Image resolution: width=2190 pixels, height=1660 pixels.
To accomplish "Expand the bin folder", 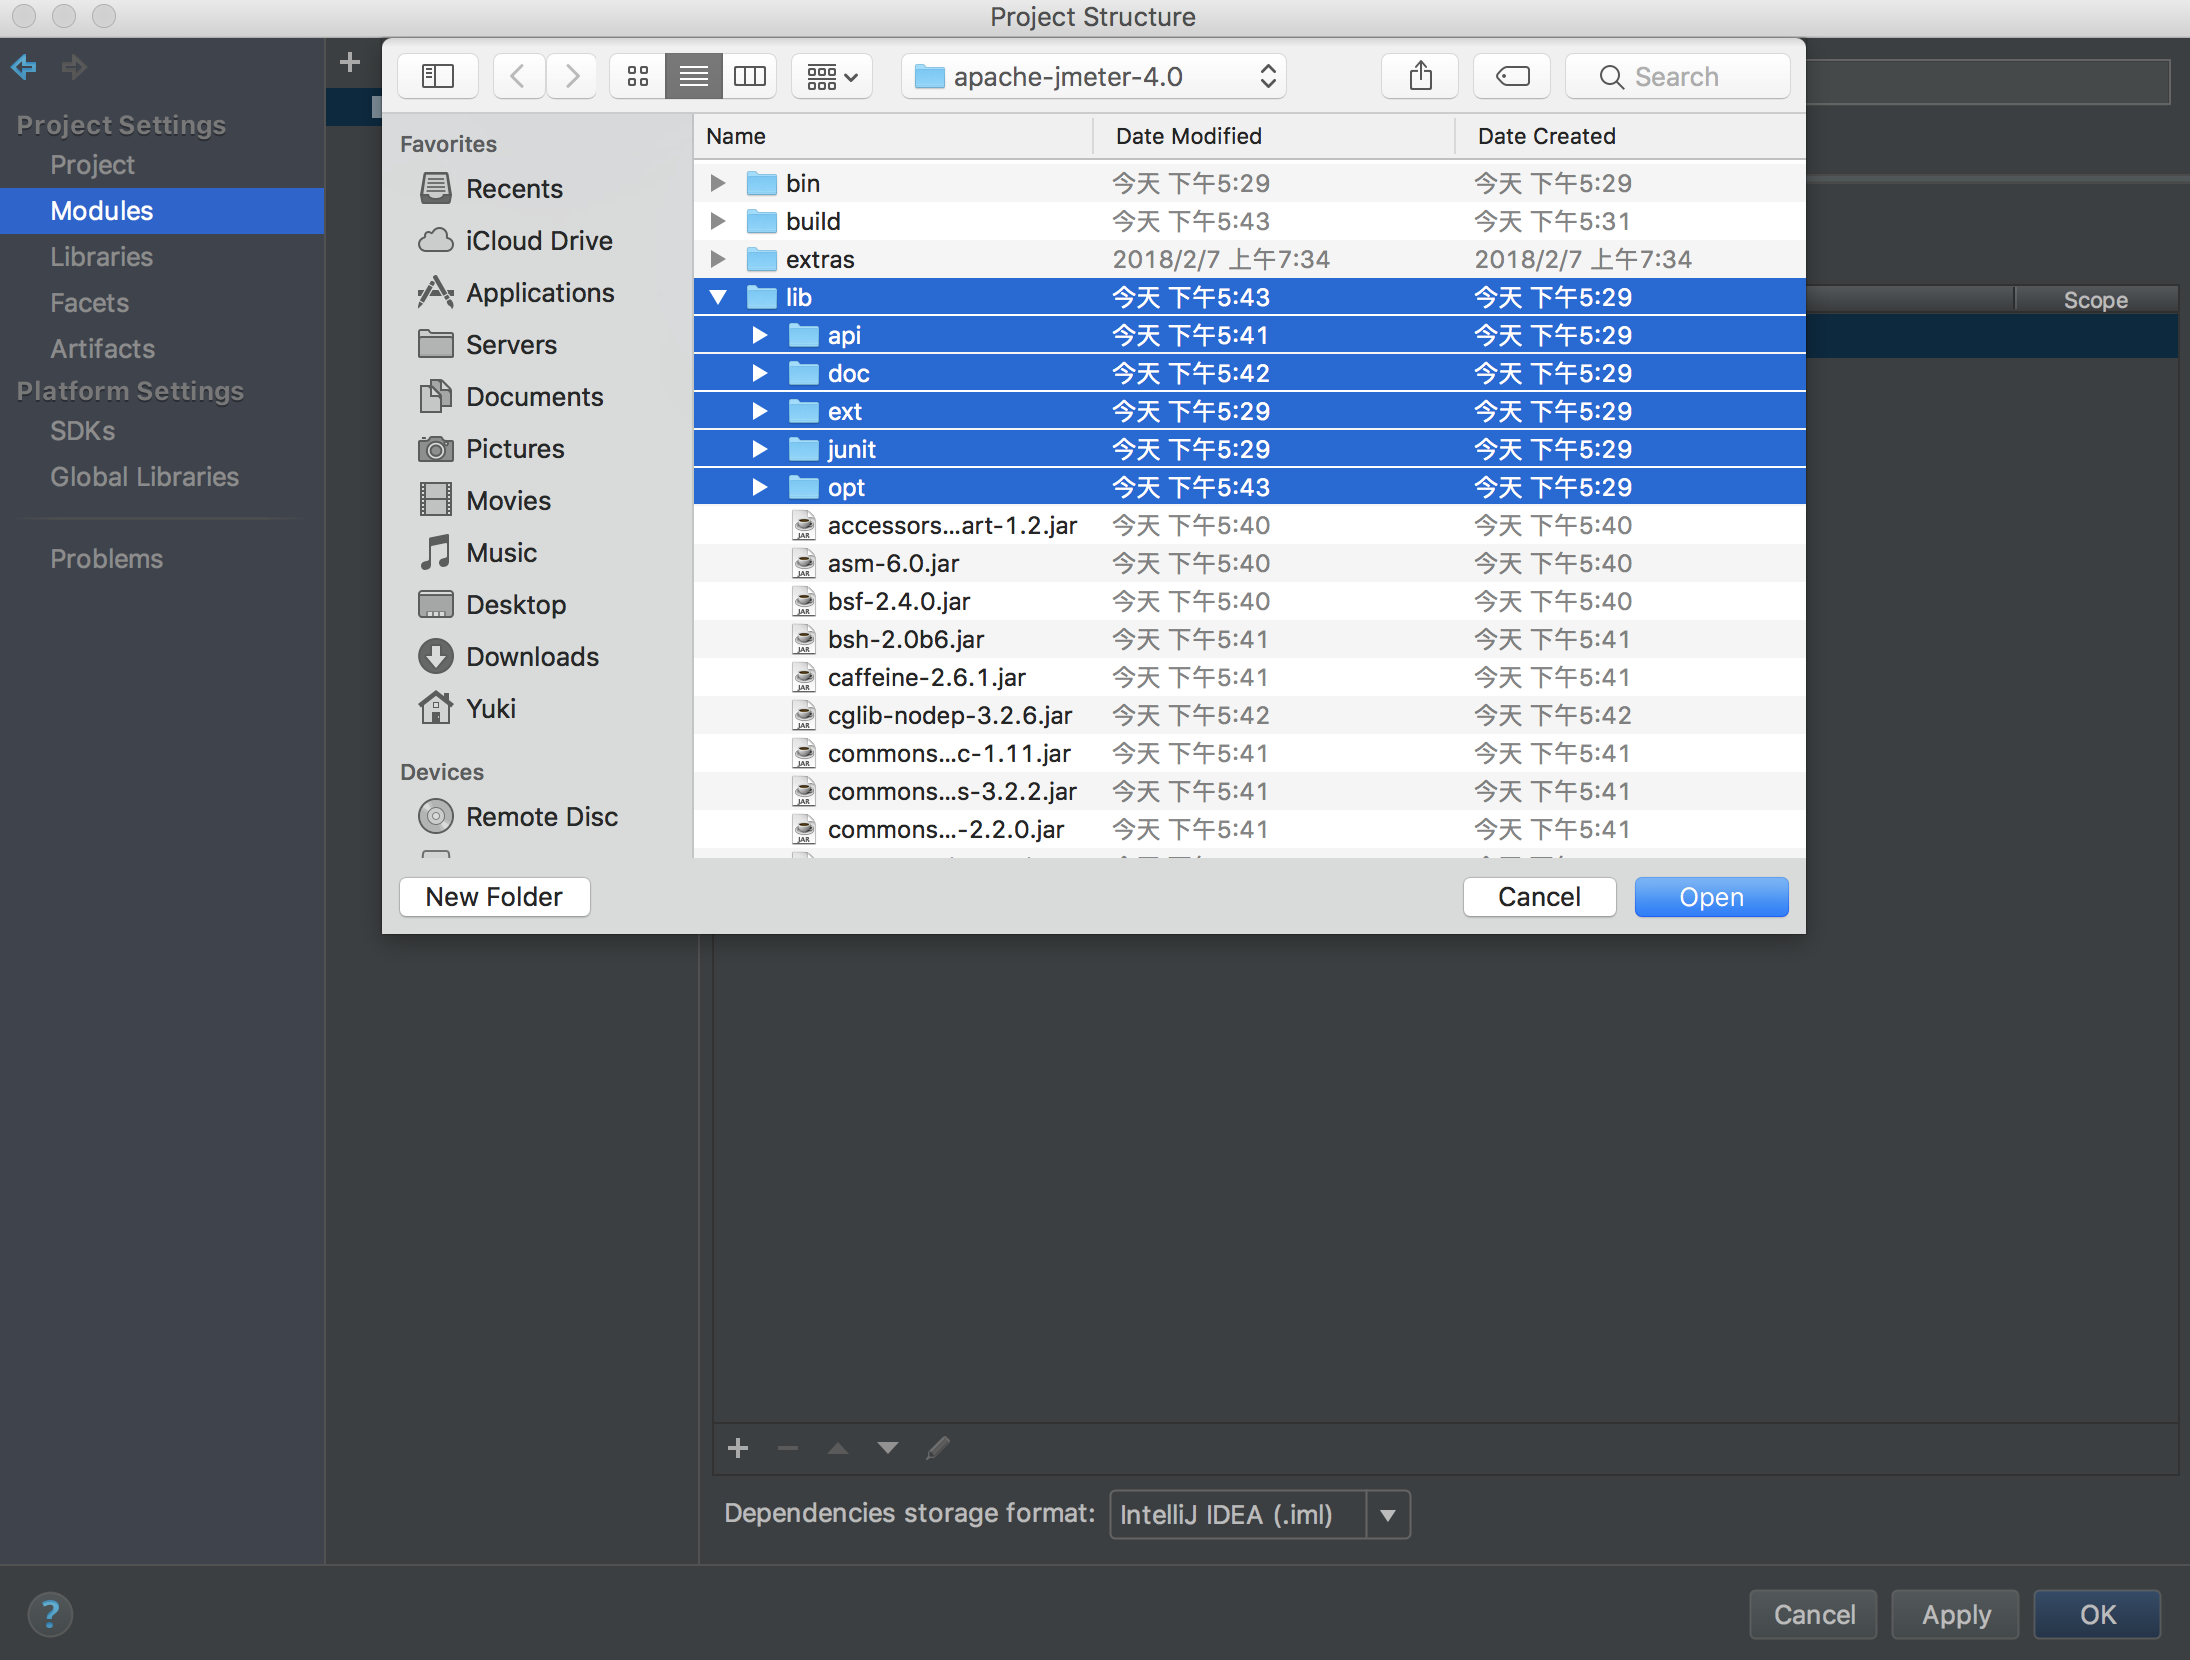I will (717, 183).
